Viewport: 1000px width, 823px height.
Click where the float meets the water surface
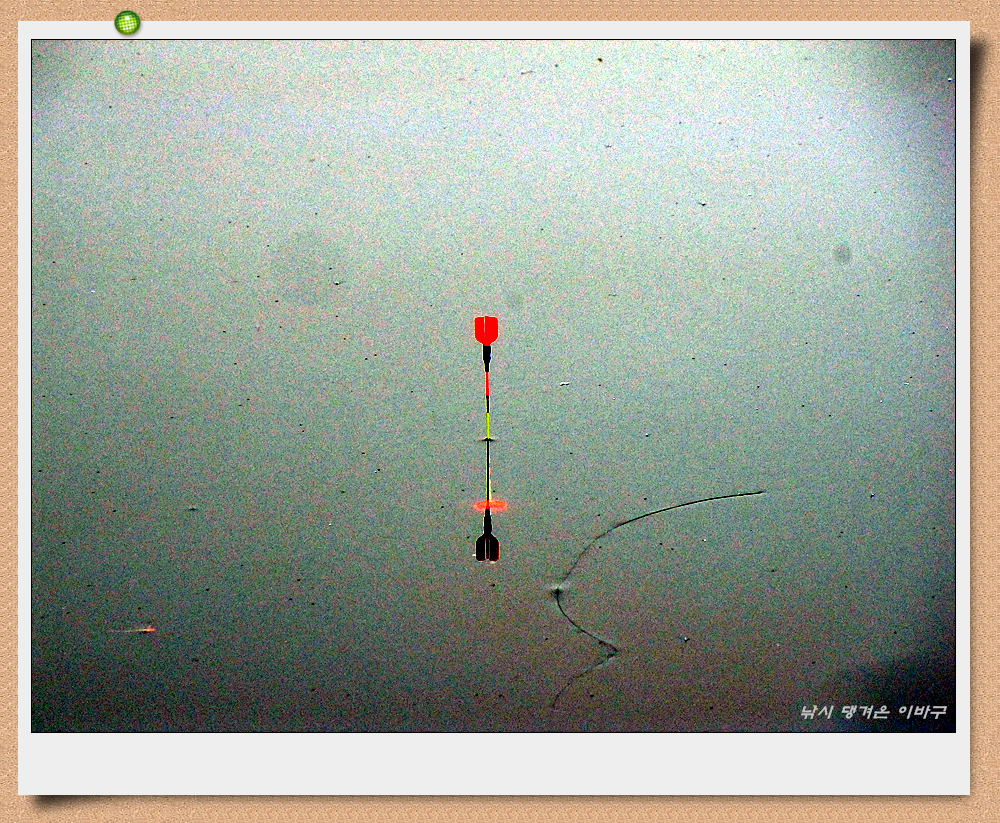click(x=488, y=439)
